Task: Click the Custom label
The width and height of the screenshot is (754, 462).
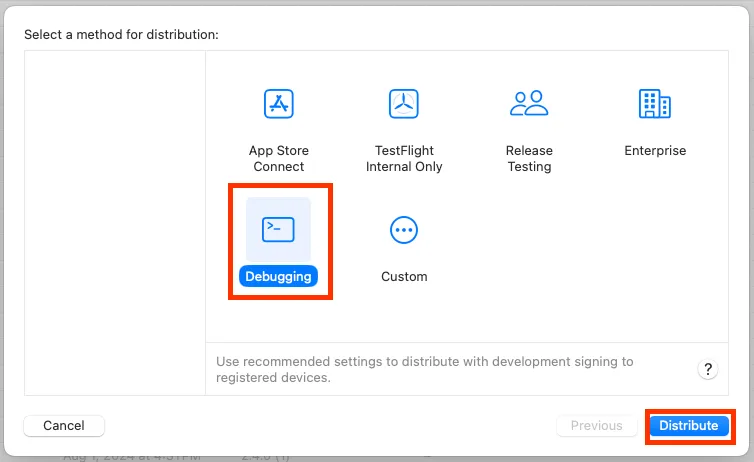Action: pyautogui.click(x=404, y=276)
